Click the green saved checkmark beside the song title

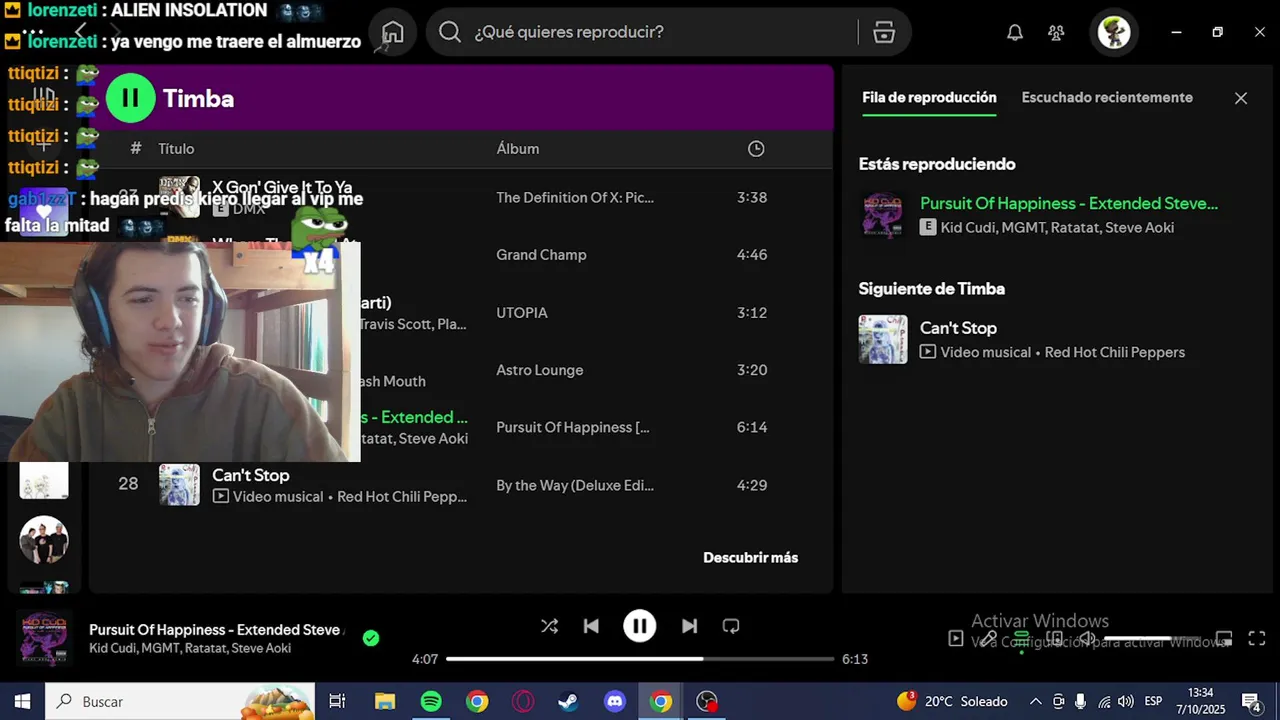[371, 638]
